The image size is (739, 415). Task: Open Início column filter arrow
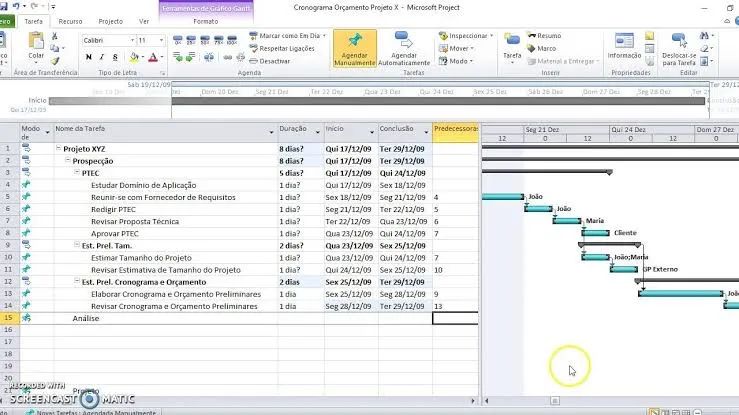pyautogui.click(x=371, y=132)
